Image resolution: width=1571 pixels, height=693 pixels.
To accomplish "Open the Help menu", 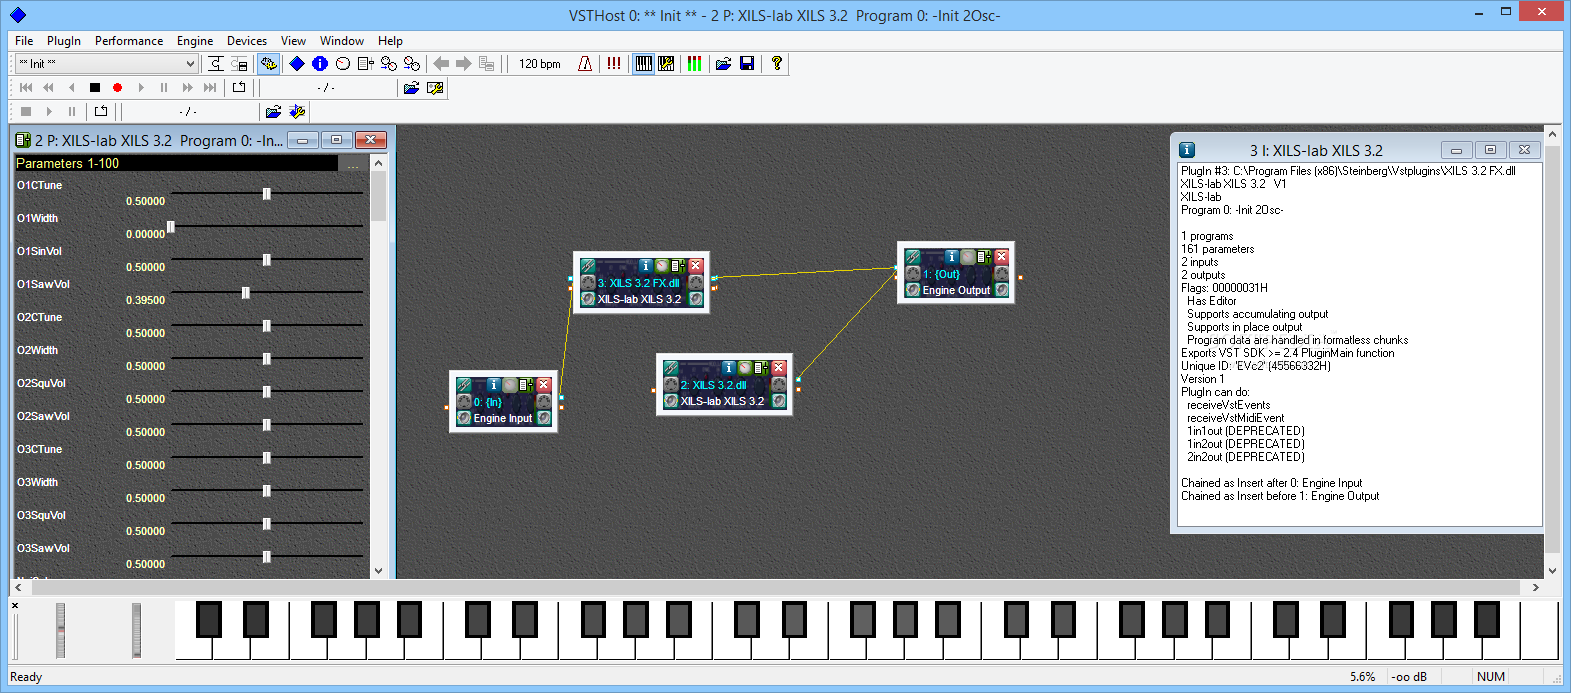I will tap(390, 41).
